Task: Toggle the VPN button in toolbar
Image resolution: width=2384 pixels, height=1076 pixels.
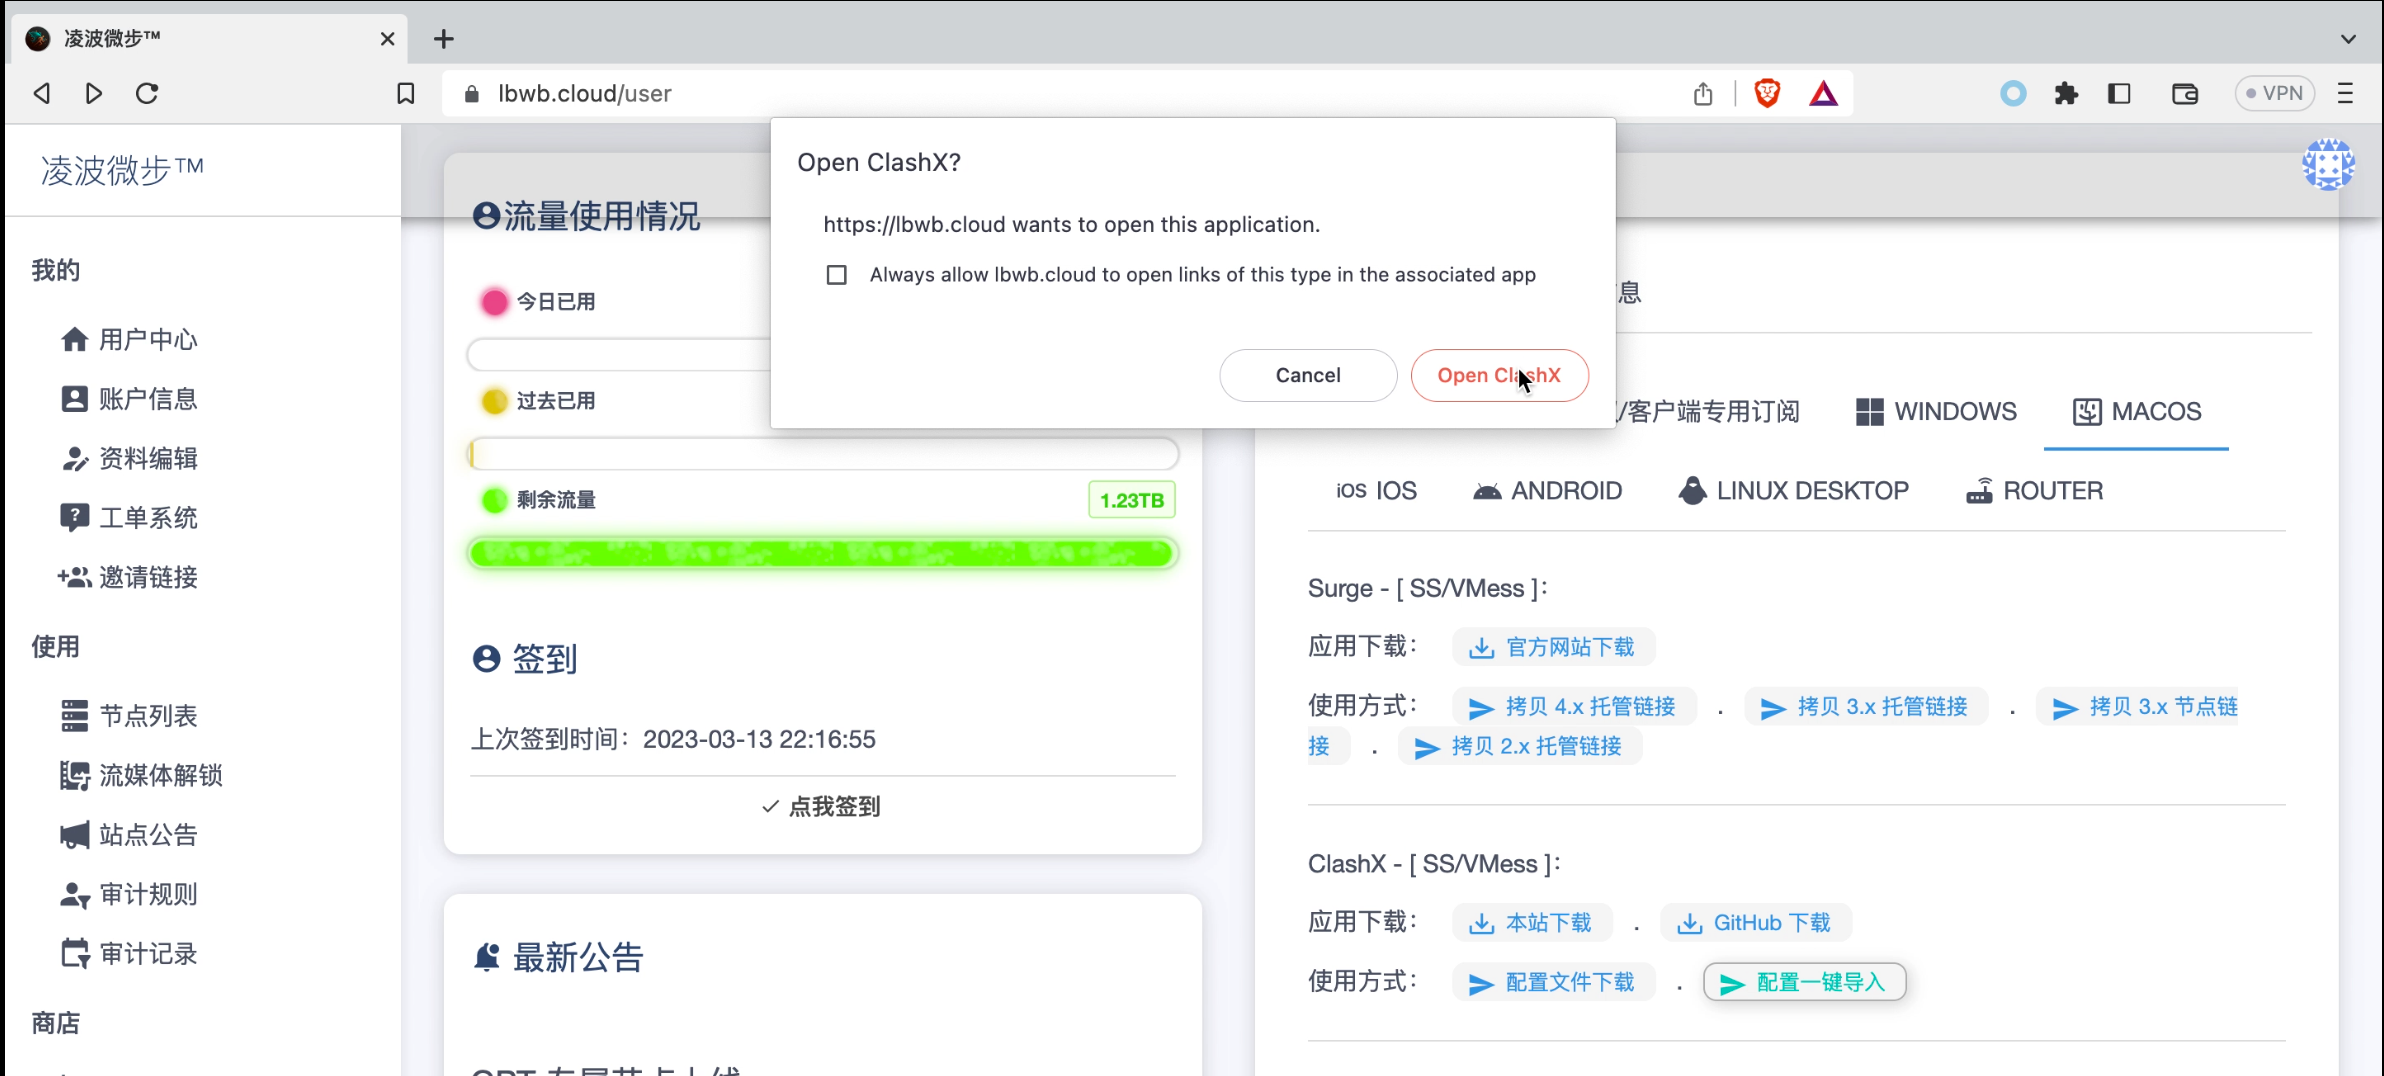Action: coord(2274,94)
